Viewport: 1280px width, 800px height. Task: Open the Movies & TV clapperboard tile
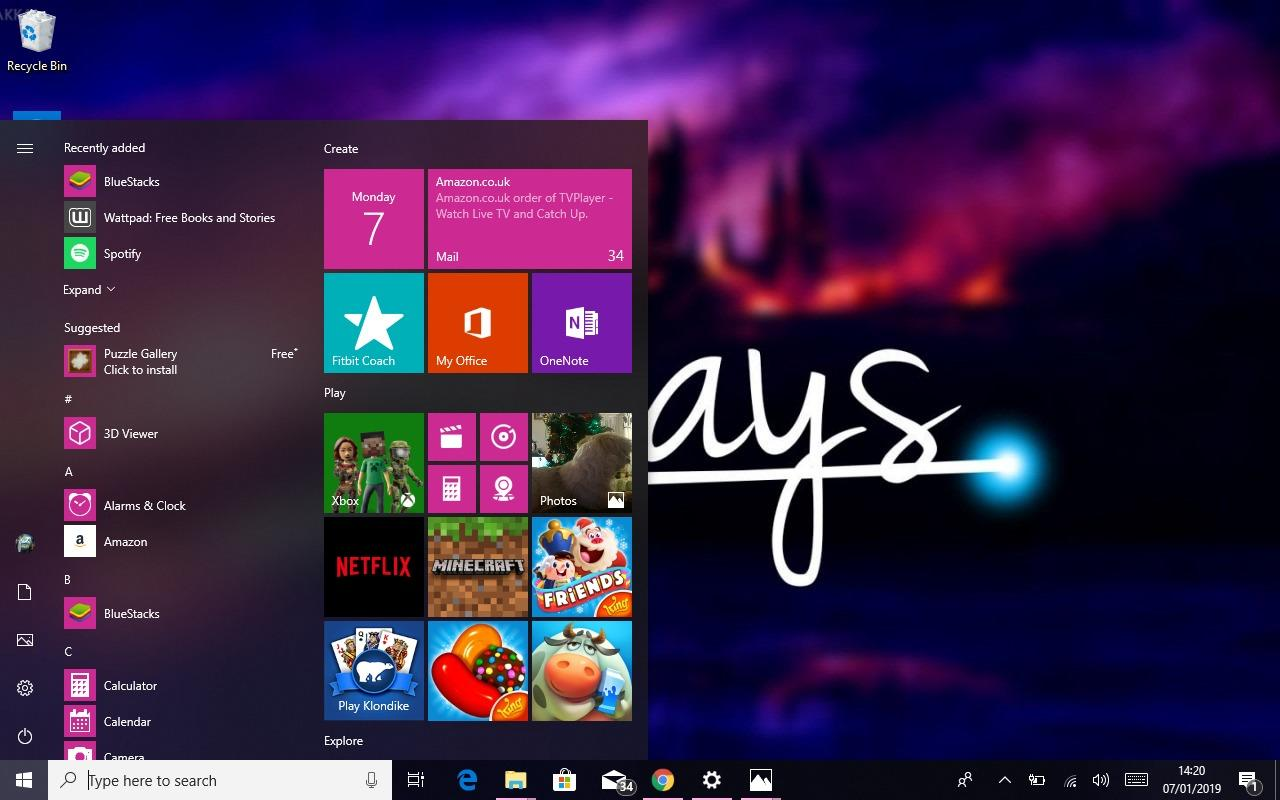coord(452,437)
